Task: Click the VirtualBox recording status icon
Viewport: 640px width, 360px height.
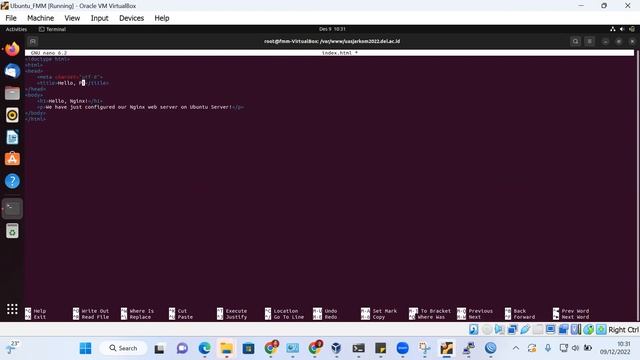Action: pyautogui.click(x=563, y=329)
